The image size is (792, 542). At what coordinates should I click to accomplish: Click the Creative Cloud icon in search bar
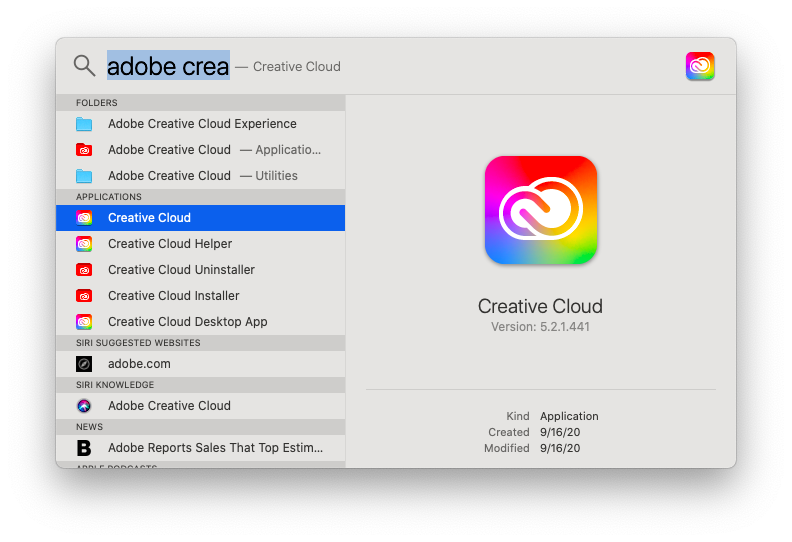point(700,66)
